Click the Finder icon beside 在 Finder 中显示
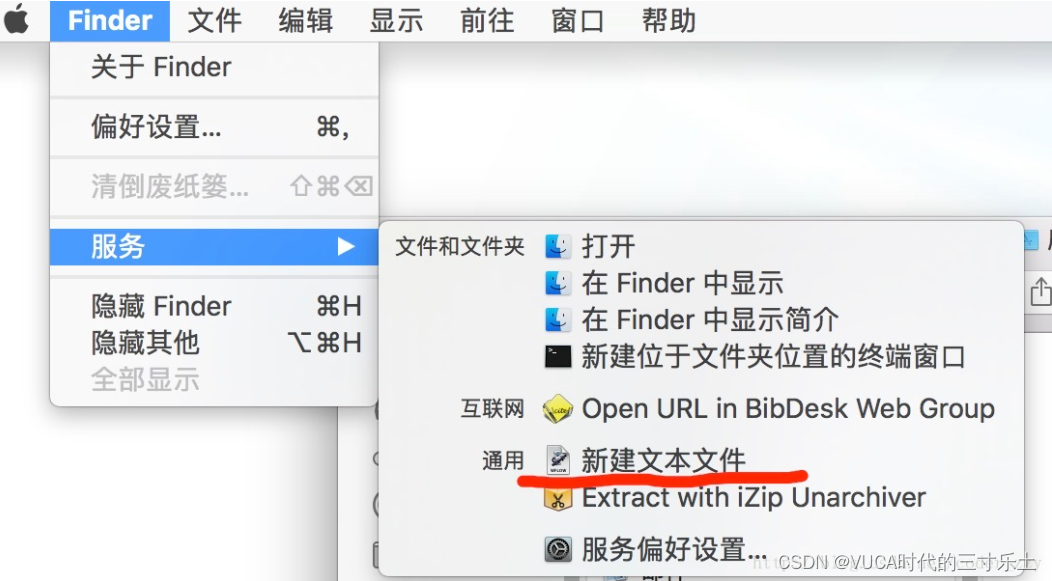1052x581 pixels. click(x=558, y=283)
